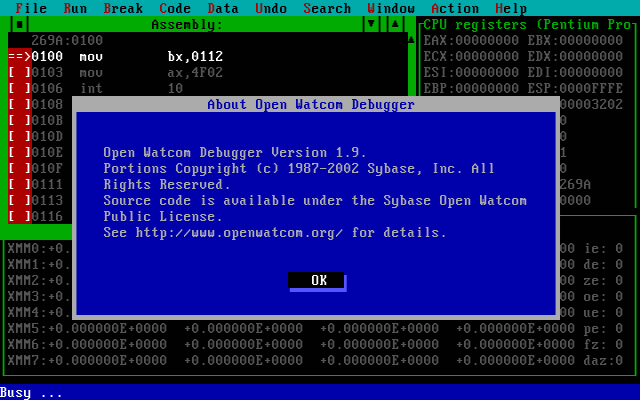The width and height of the screenshot is (640, 400).
Task: Toggle breakpoint bracket at address 010F
Action: (20, 168)
